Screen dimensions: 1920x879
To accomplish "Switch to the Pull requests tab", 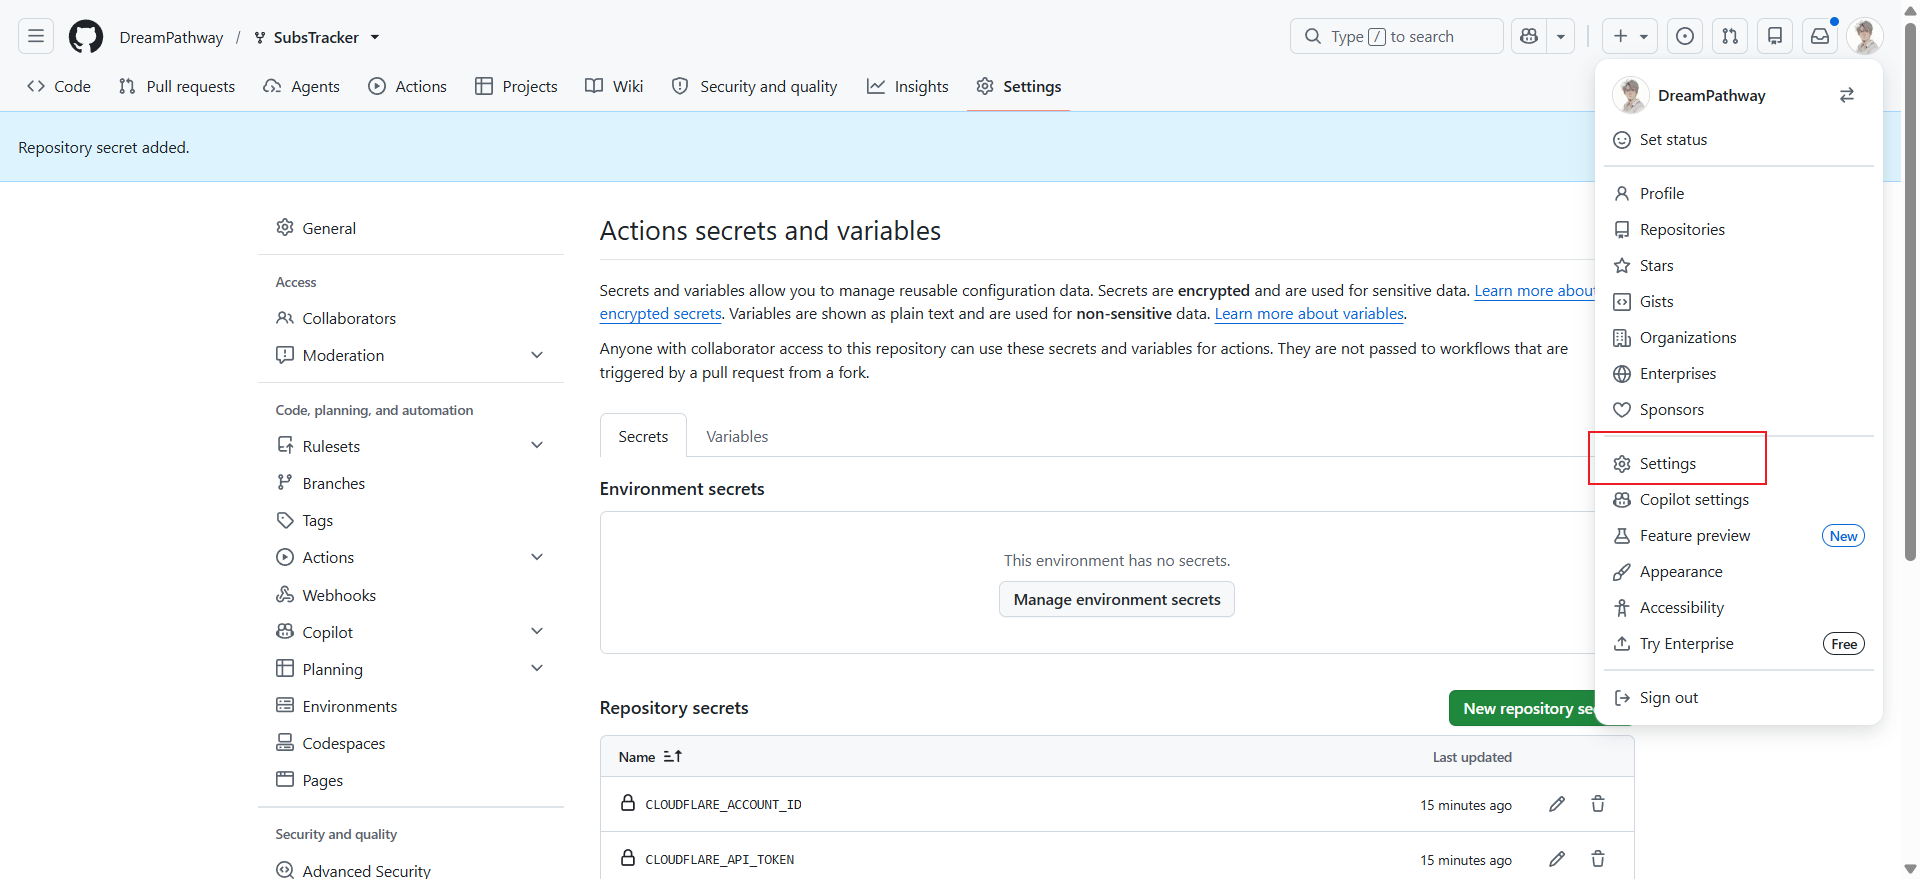I will (177, 87).
